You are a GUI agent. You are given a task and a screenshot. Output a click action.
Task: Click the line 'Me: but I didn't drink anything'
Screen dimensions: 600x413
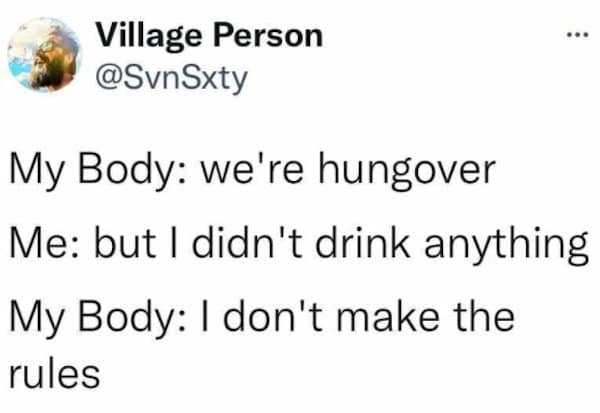[299, 245]
